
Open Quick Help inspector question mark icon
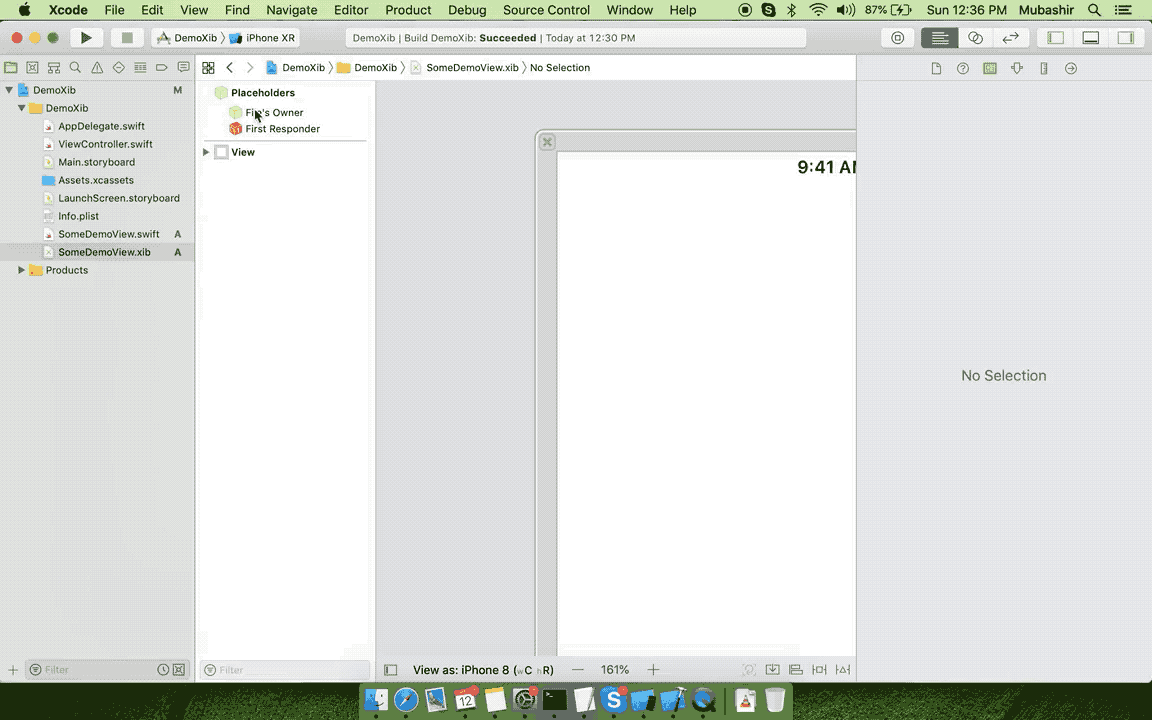coord(962,68)
